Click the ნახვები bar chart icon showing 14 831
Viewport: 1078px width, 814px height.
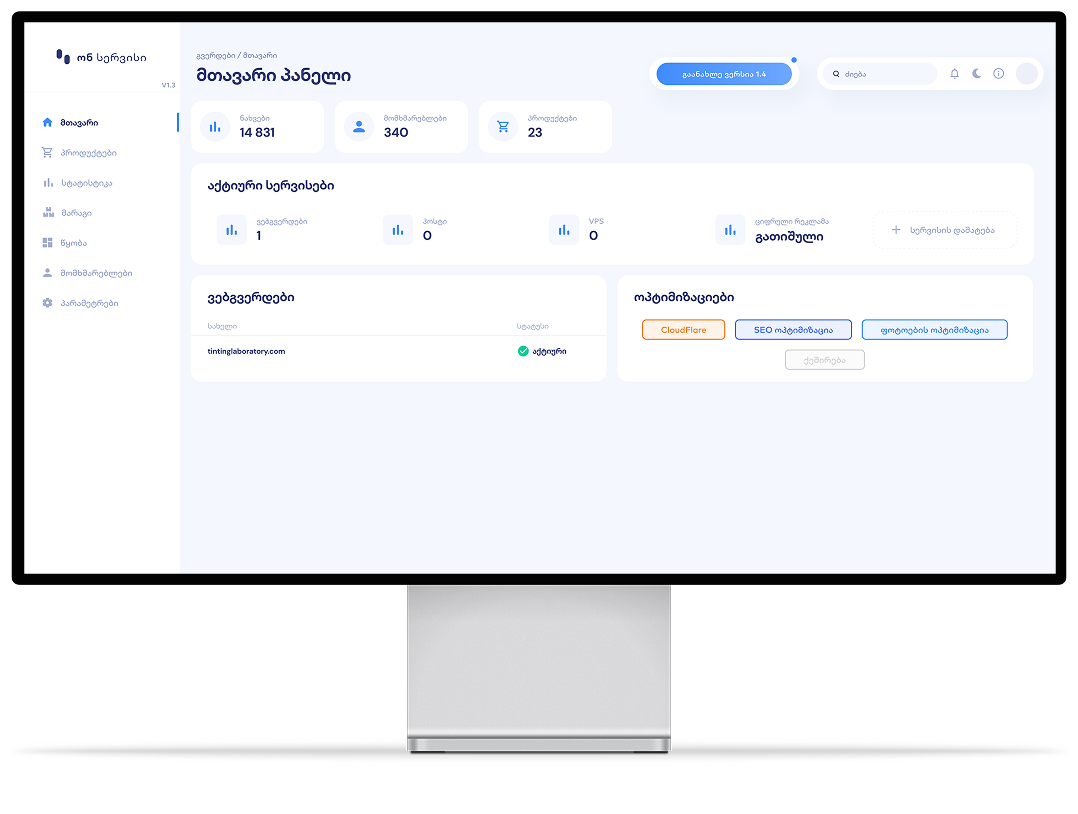pyautogui.click(x=214, y=126)
